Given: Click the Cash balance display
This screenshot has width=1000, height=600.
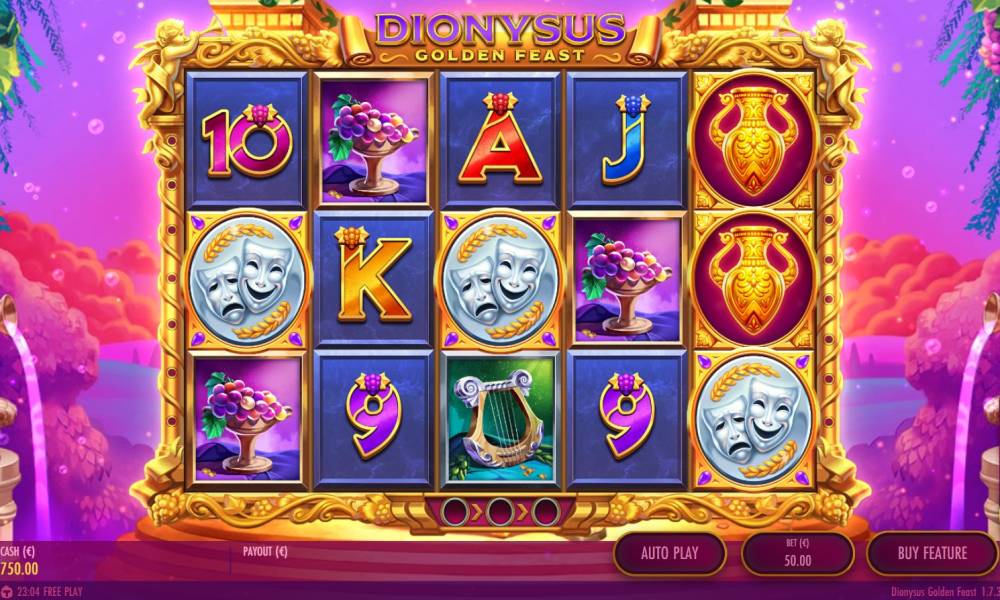Looking at the screenshot, I should tap(19, 561).
